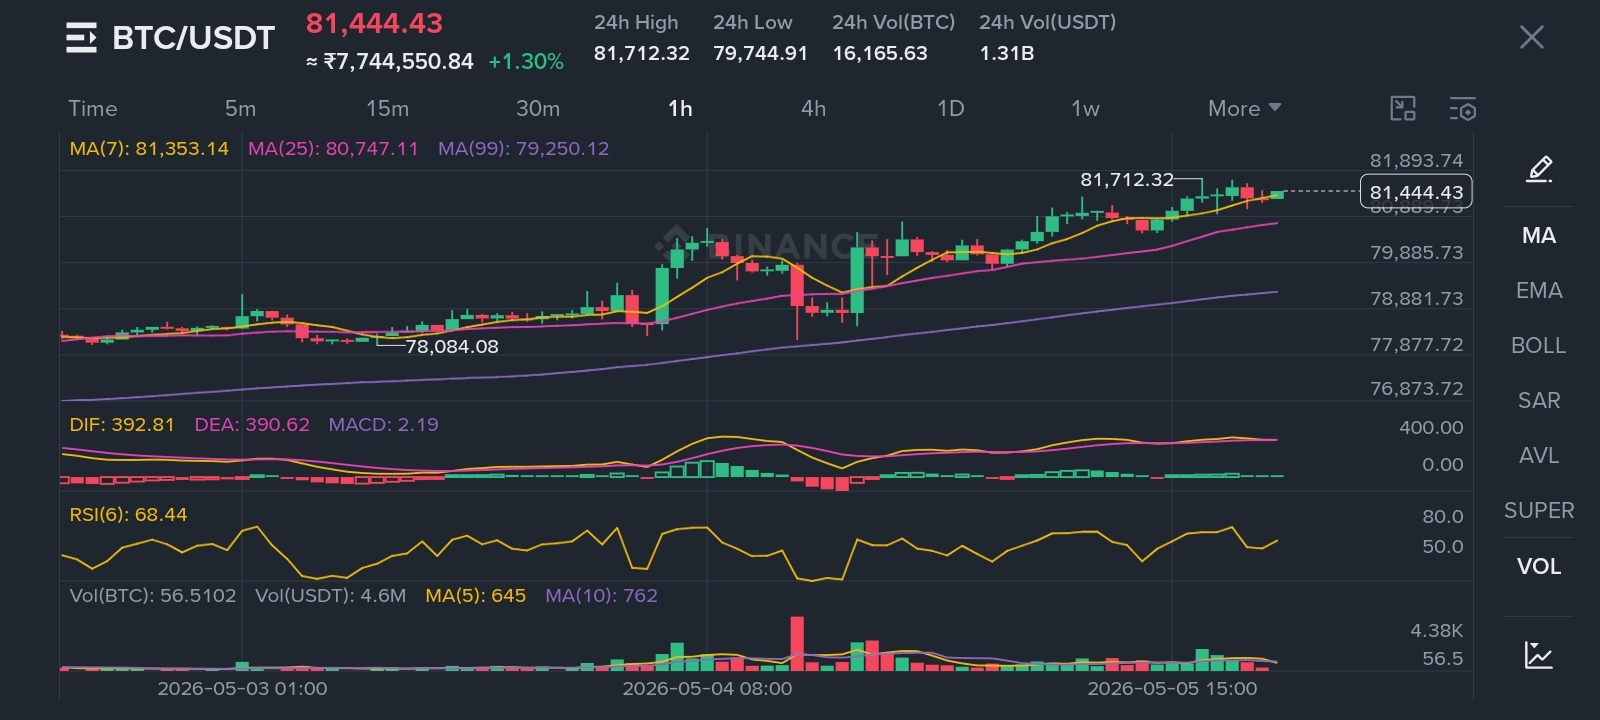The width and height of the screenshot is (1600, 720).
Task: Select the 4h interval
Action: click(813, 108)
